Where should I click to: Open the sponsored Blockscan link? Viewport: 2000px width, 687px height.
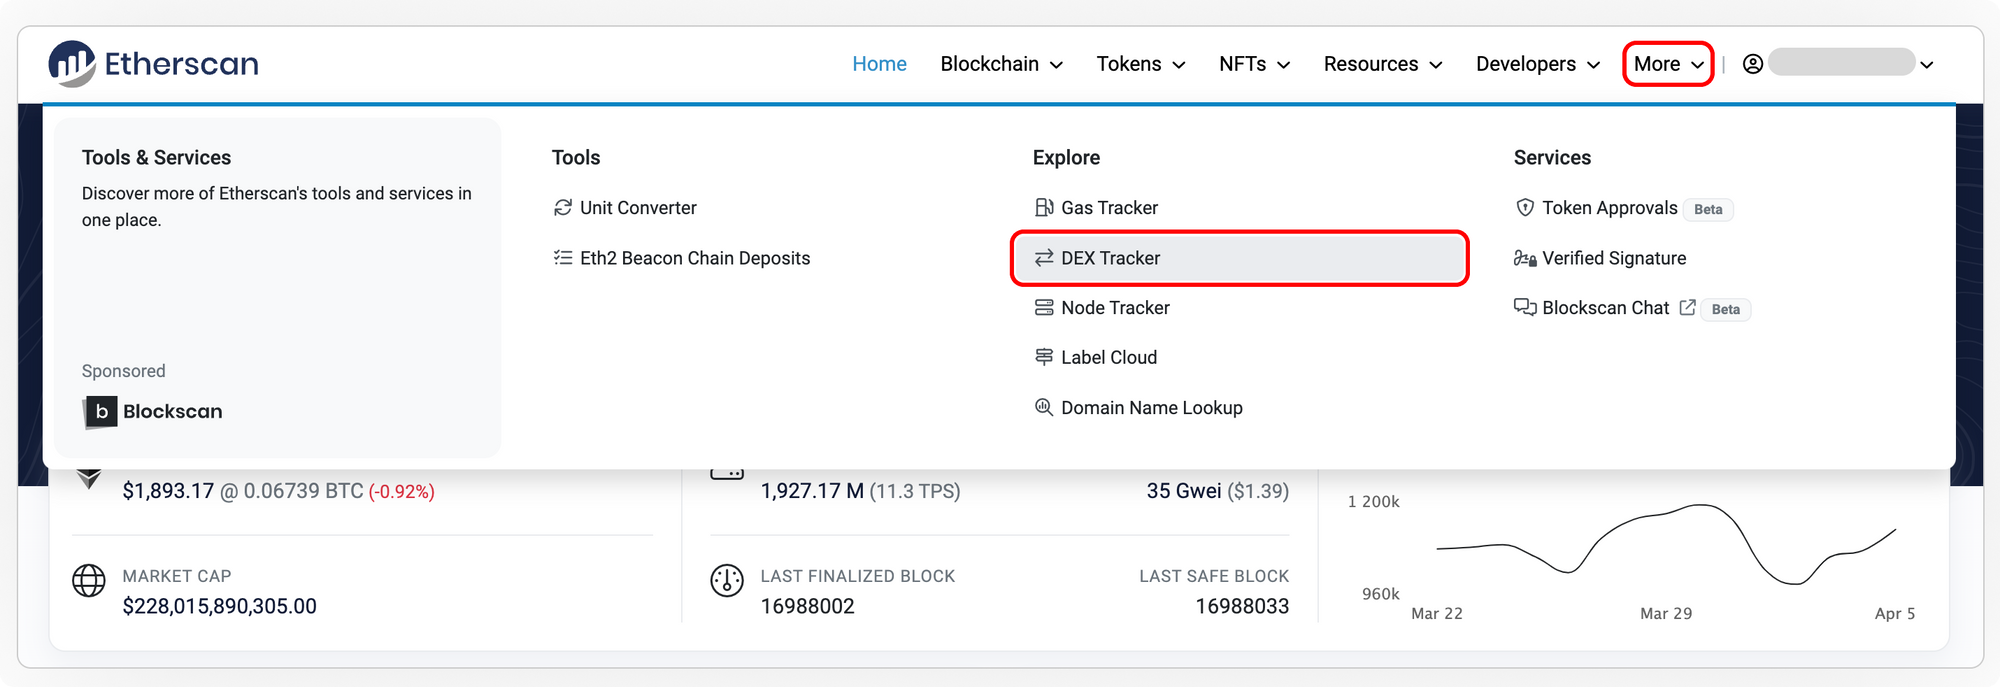pos(153,412)
